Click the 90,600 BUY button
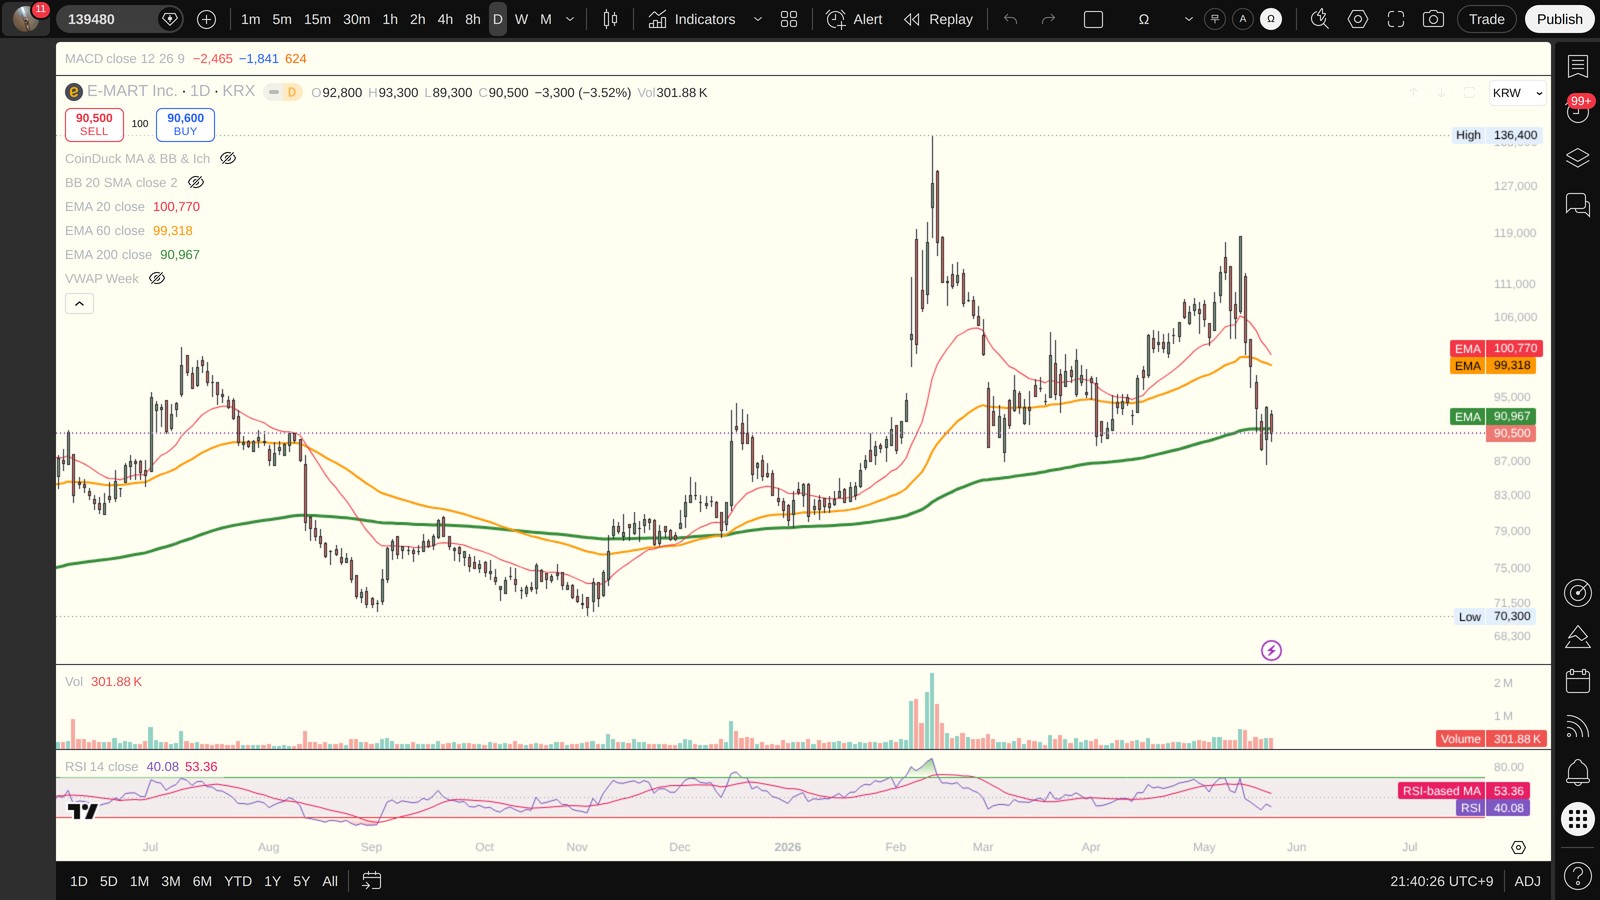 click(x=185, y=124)
